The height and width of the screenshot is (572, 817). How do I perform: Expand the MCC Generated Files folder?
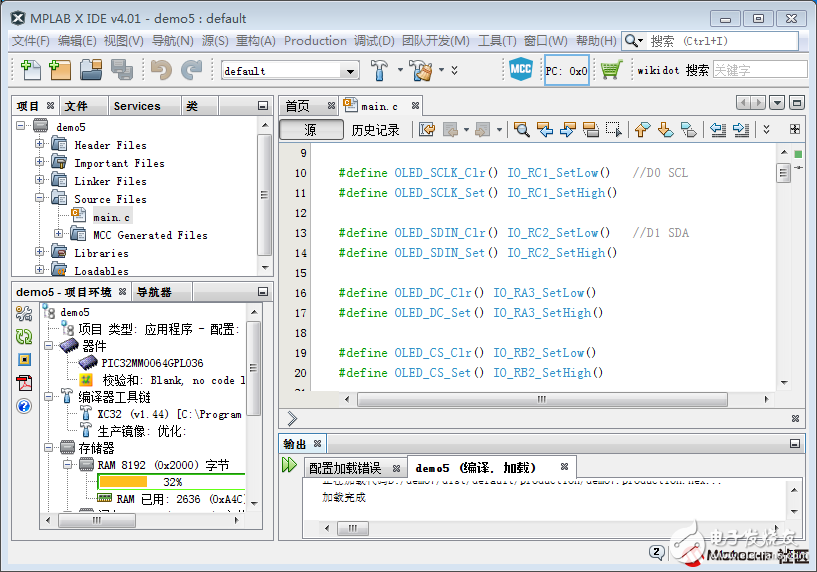(x=59, y=235)
